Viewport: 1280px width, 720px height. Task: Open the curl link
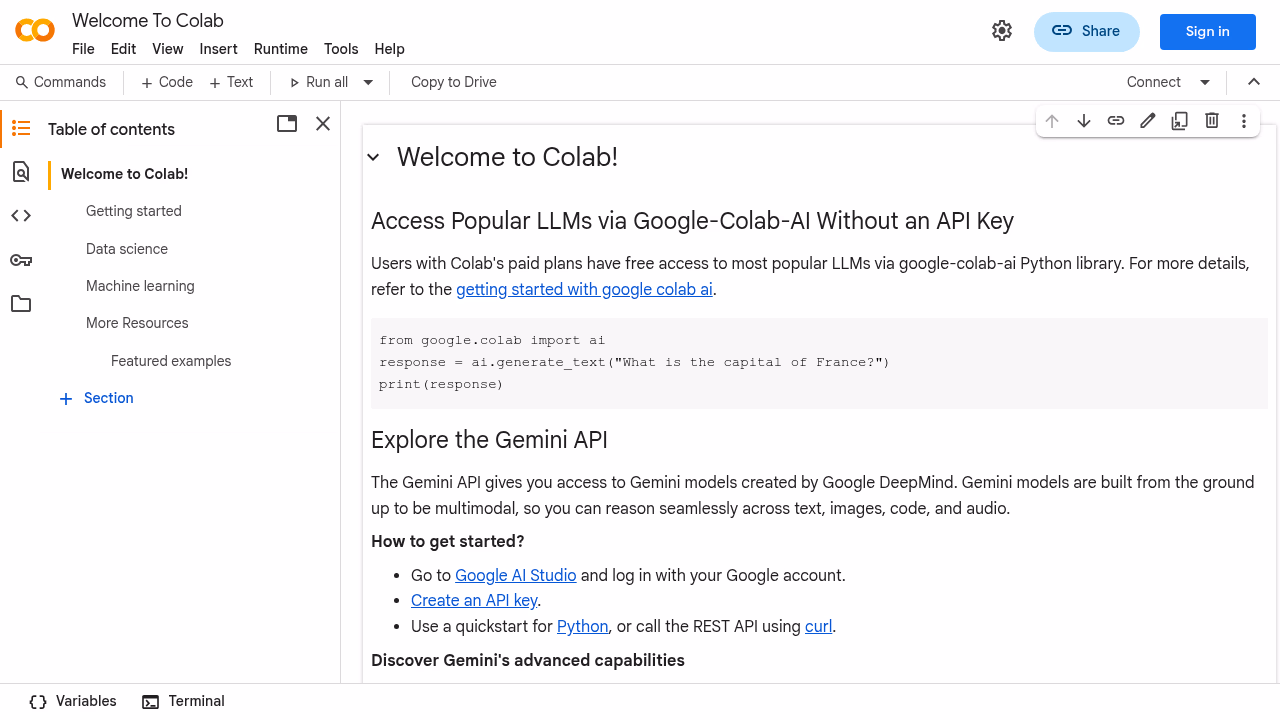[819, 626]
